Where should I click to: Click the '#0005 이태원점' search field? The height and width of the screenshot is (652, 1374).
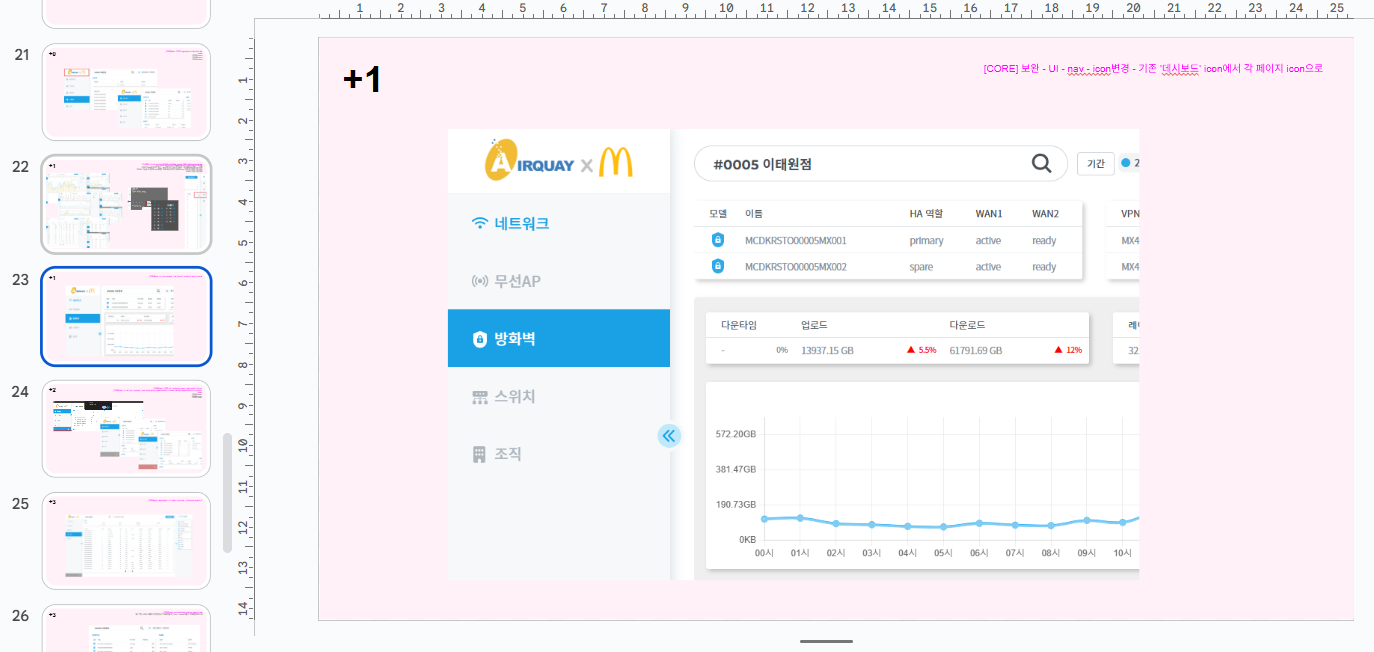tap(881, 164)
